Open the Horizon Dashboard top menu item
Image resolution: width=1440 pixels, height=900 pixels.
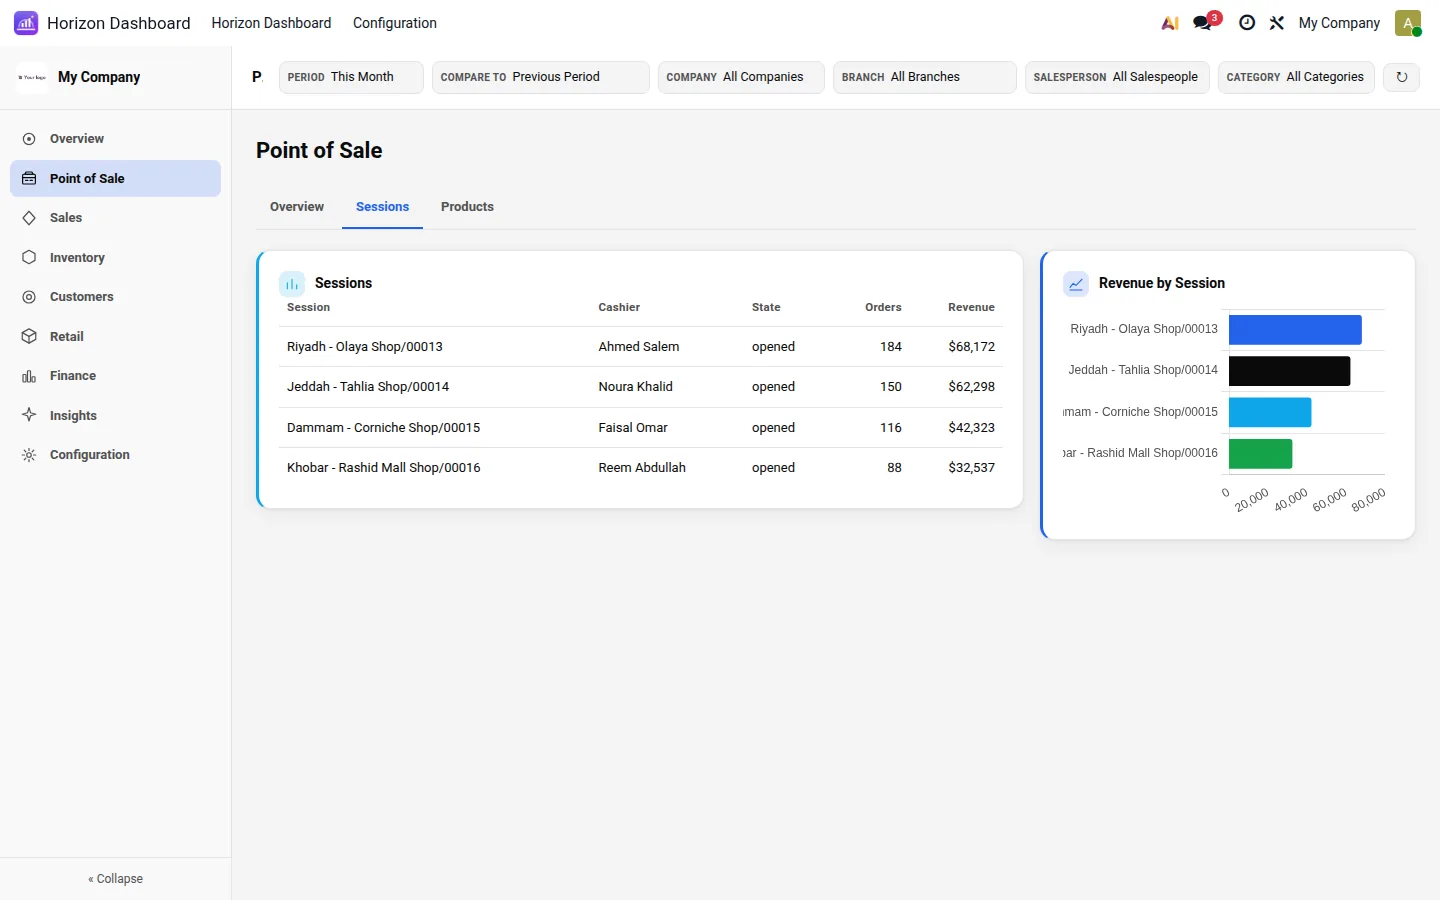[271, 23]
